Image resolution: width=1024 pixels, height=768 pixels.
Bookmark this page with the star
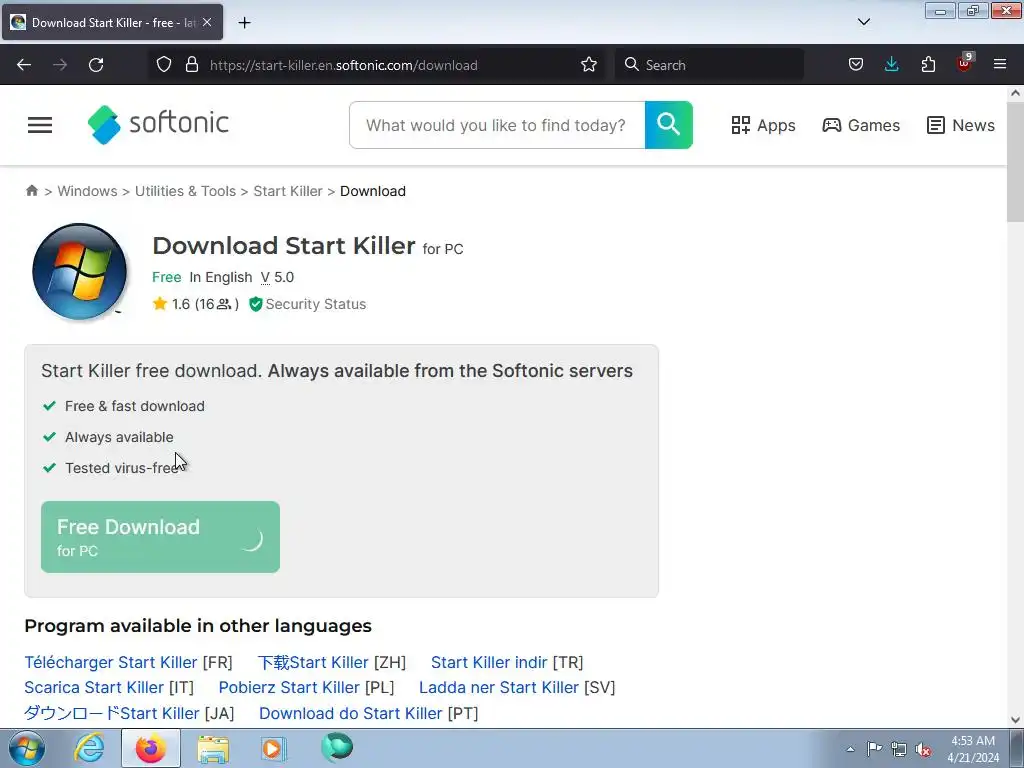[x=588, y=65]
